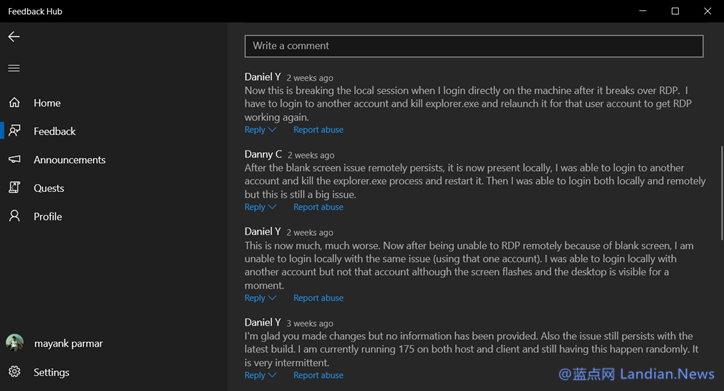Viewport: 724px width, 391px height.
Task: Click the Home house icon
Action: pyautogui.click(x=15, y=102)
